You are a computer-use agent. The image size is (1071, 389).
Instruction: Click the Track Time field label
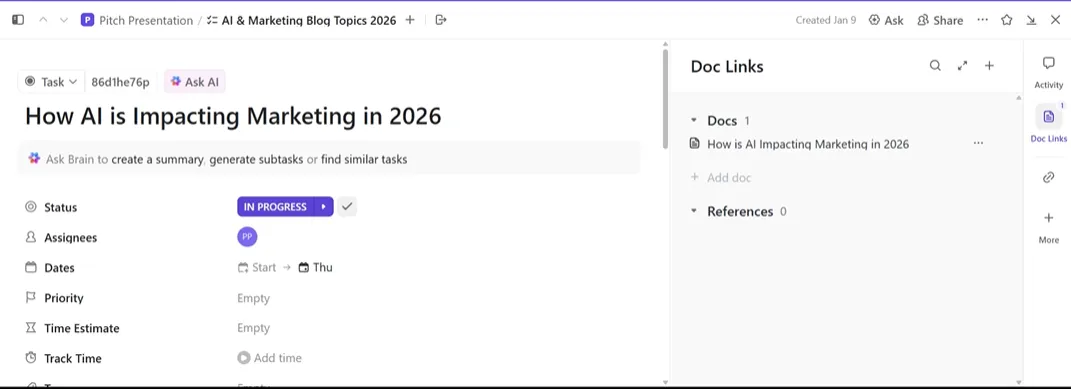coord(73,358)
